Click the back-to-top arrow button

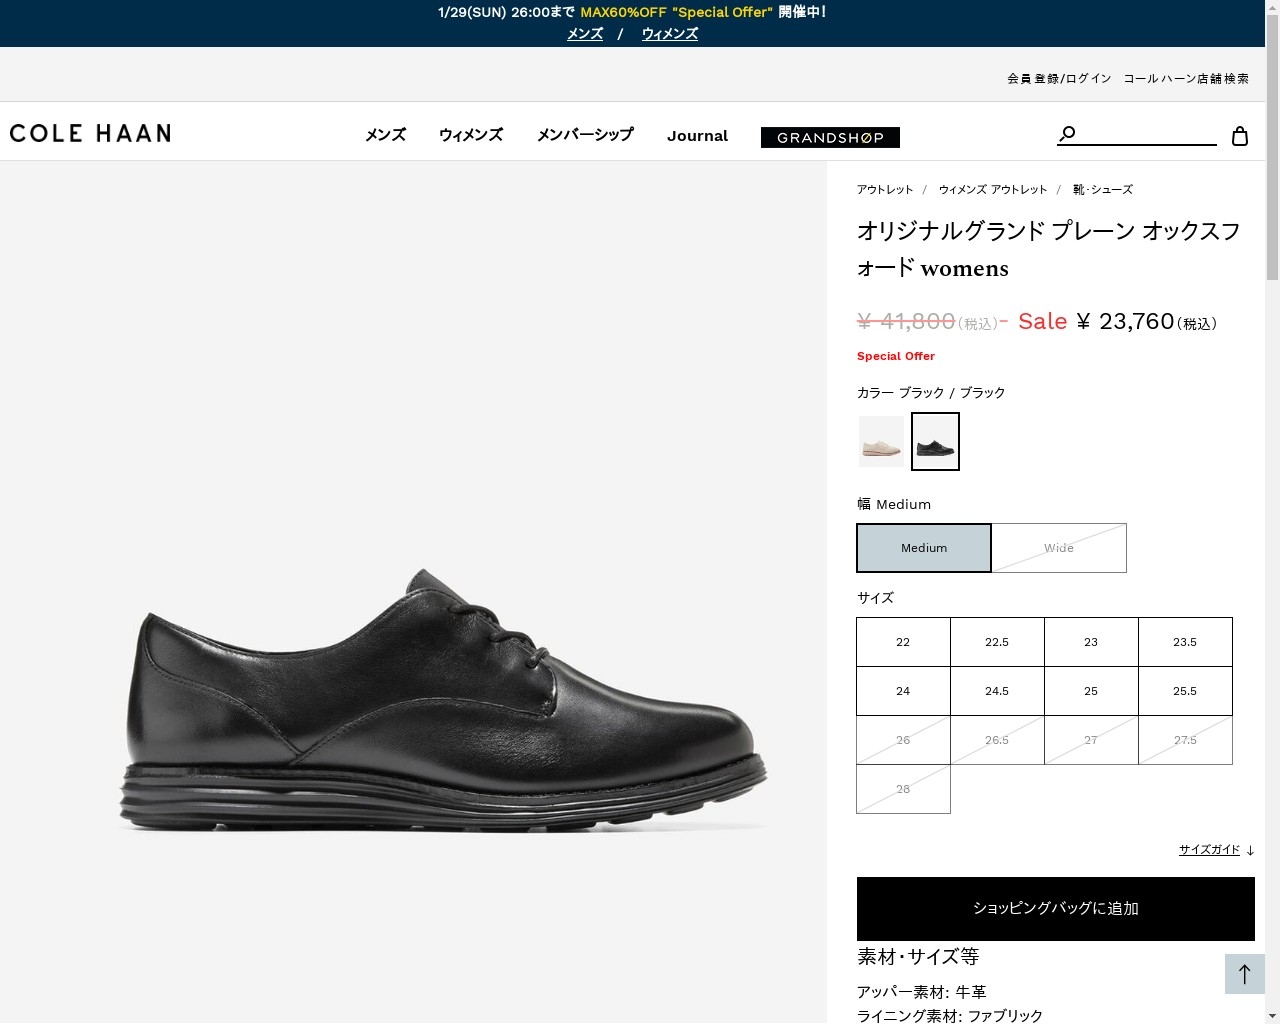click(1245, 974)
